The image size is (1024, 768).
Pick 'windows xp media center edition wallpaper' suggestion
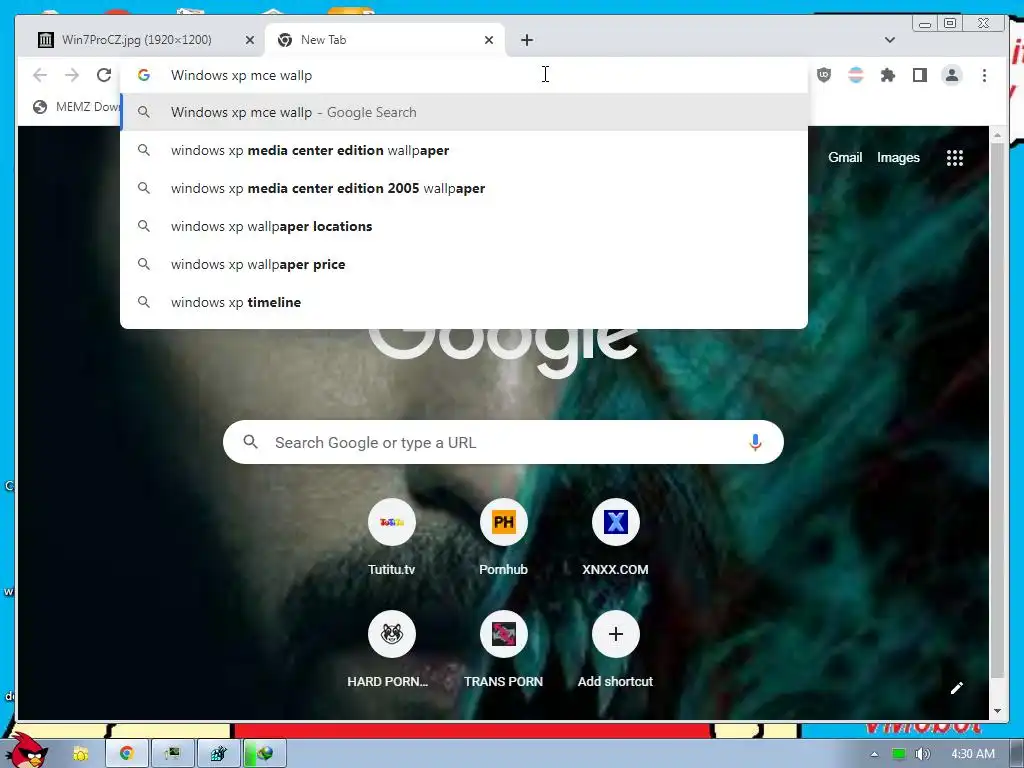[464, 150]
